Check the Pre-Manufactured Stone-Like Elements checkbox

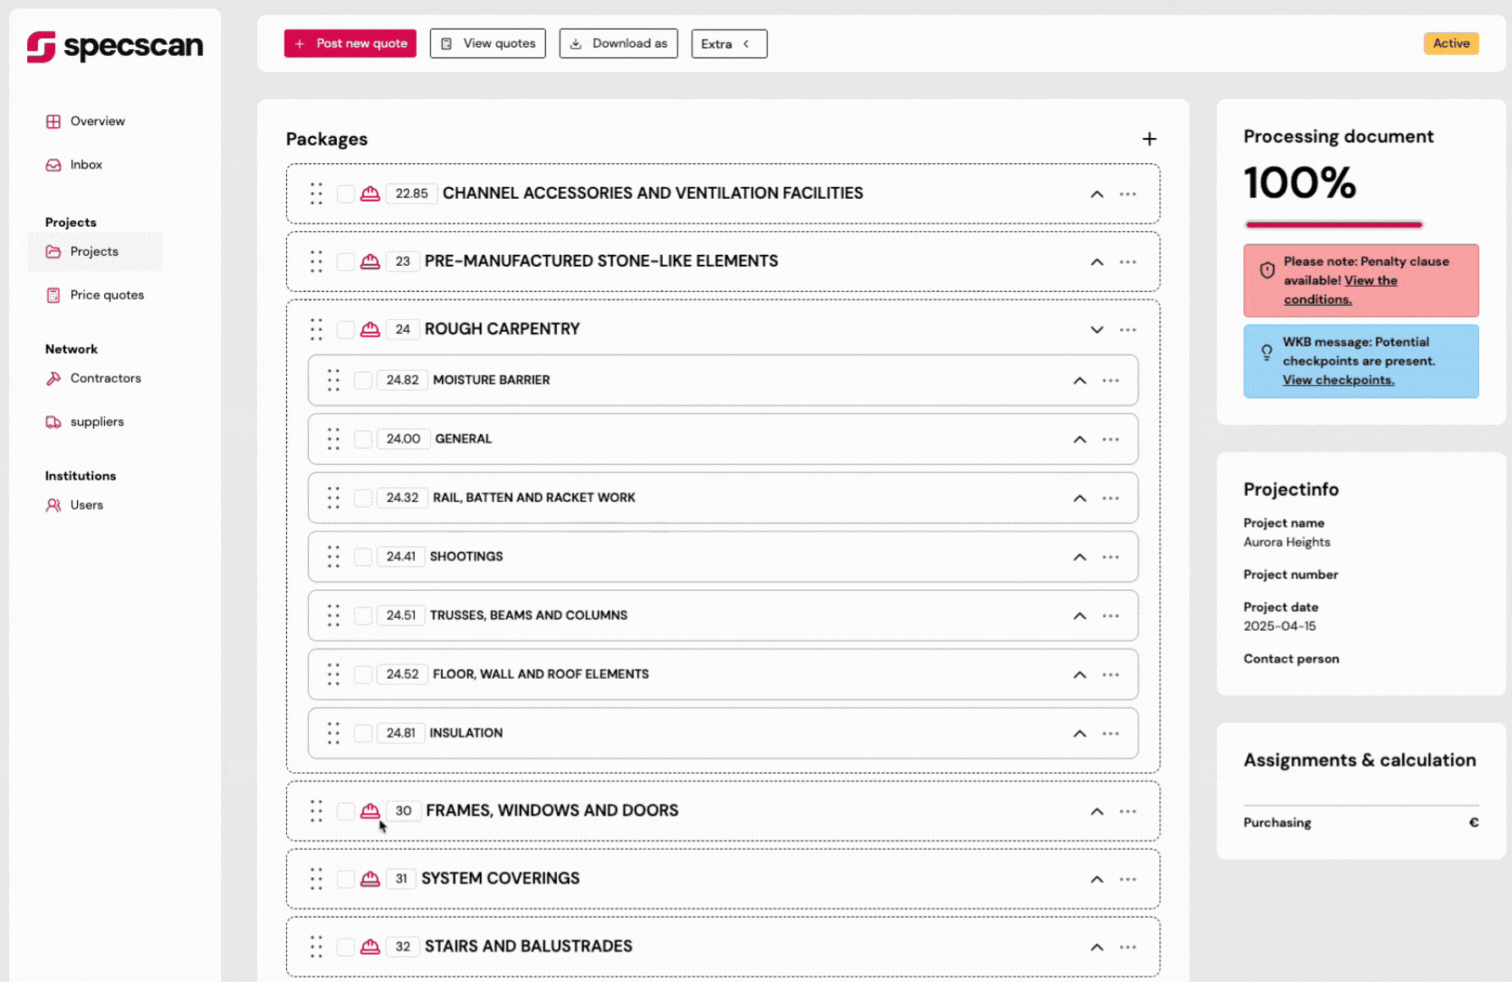[345, 262]
